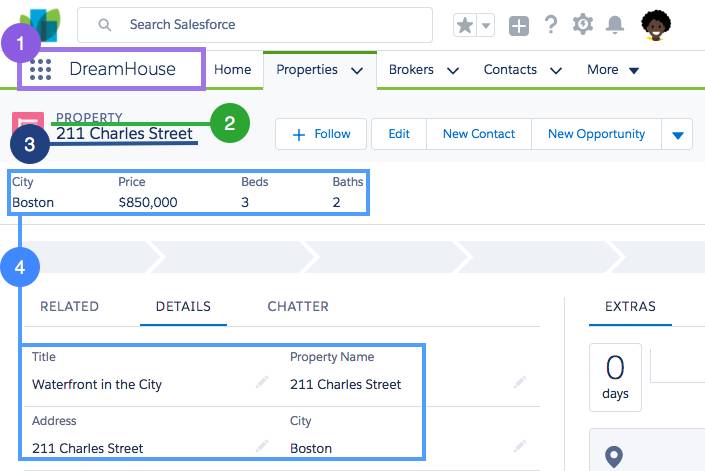The image size is (705, 471).
Task: Switch to the Related tab
Action: click(69, 307)
